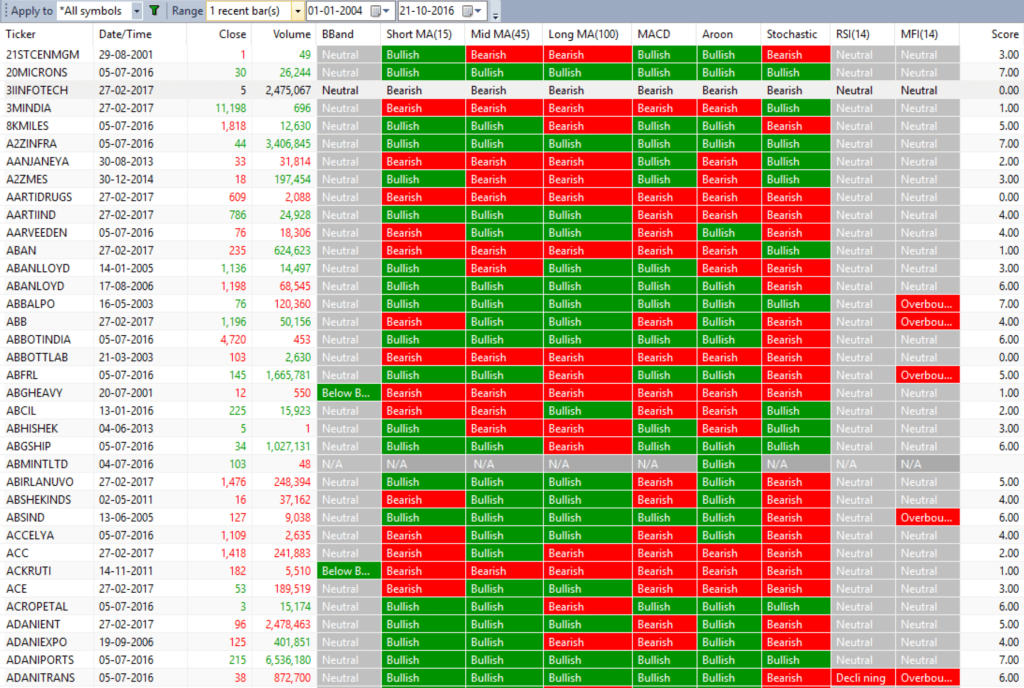Open the 1 recent bar(s) range dropdown
Image resolution: width=1024 pixels, height=688 pixels.
pos(297,10)
